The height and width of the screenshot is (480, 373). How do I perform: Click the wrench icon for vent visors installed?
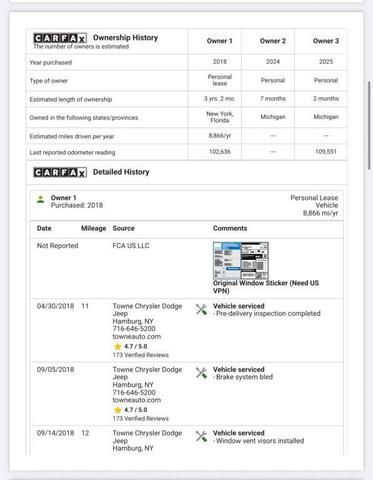tap(201, 437)
